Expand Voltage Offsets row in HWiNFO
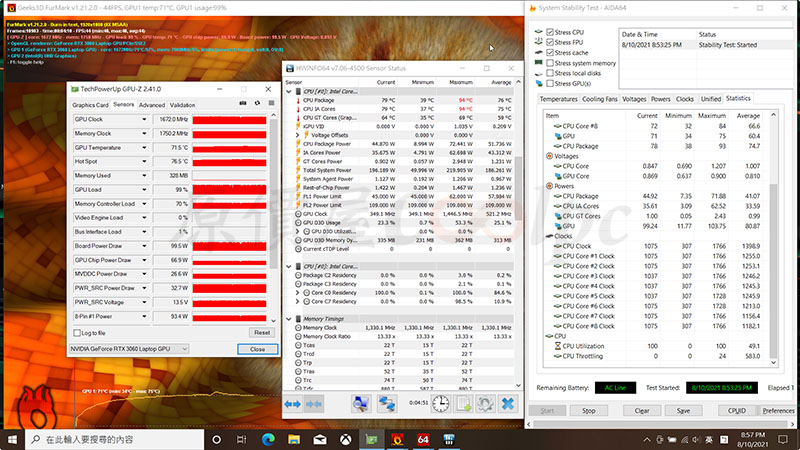This screenshot has height=450, width=800. point(297,135)
